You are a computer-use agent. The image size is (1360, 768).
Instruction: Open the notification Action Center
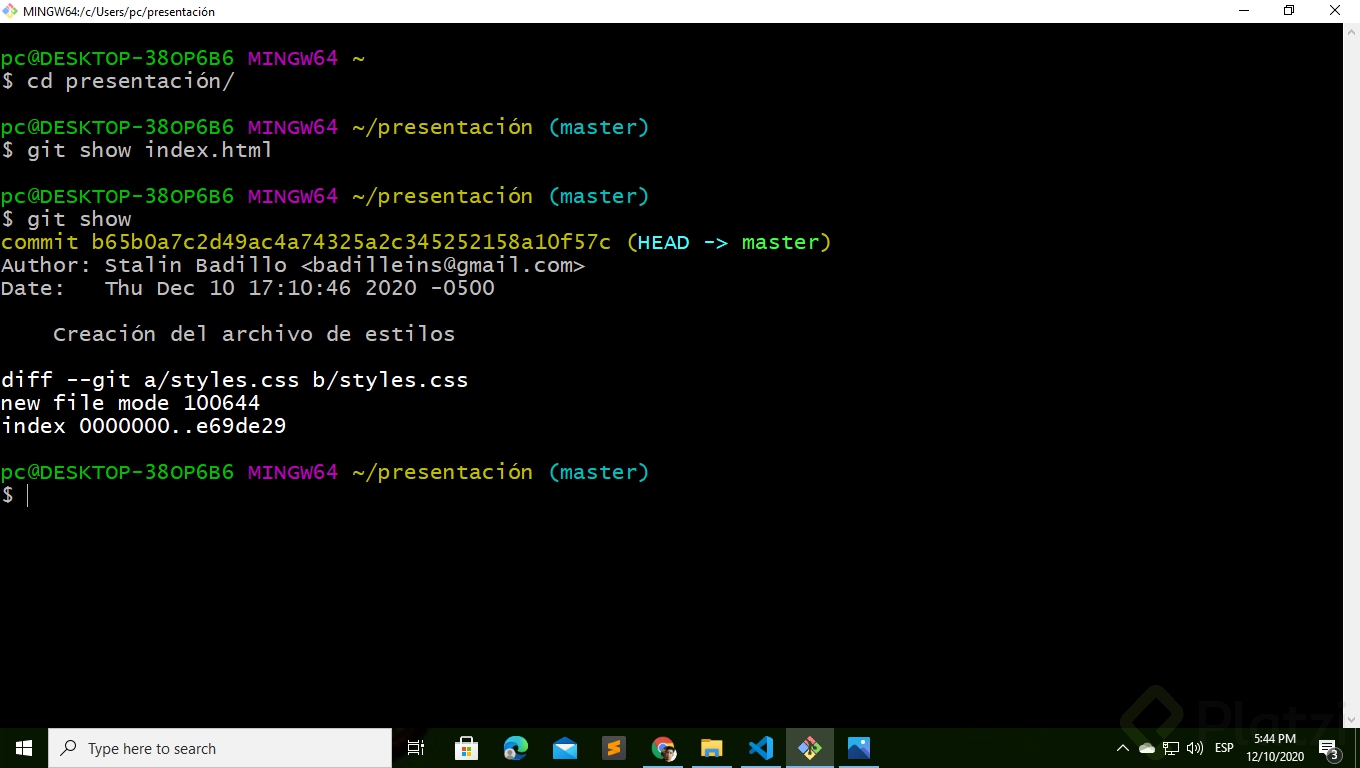(1329, 748)
